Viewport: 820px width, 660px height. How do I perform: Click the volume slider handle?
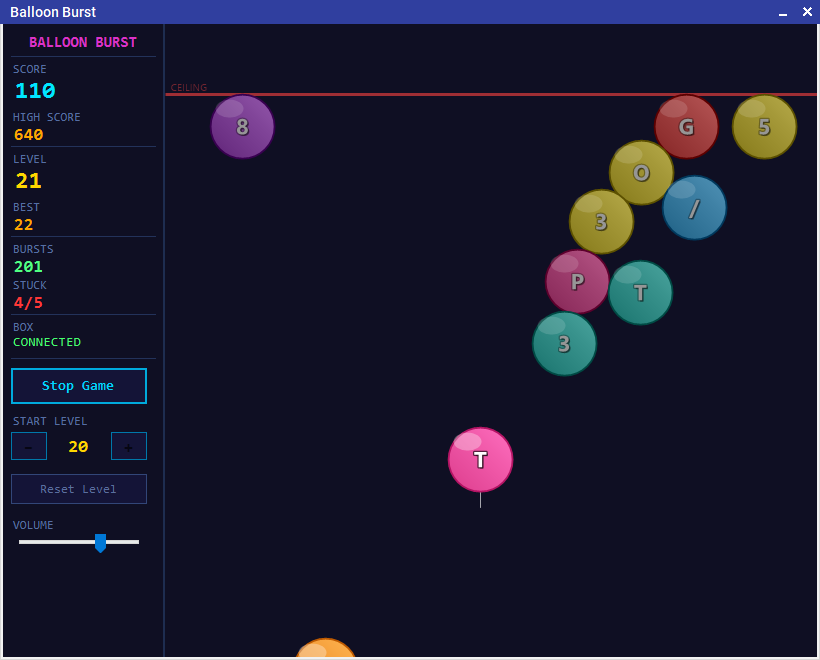[100, 543]
